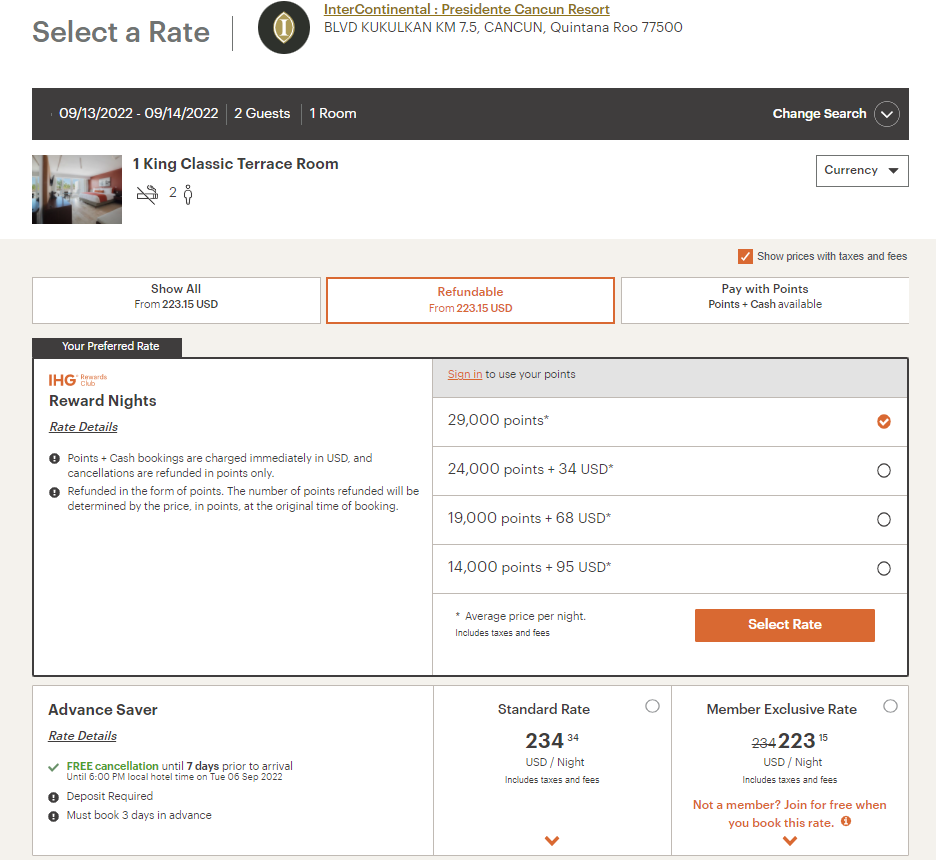Switch to the Show All tab
The height and width of the screenshot is (860, 936).
(176, 300)
